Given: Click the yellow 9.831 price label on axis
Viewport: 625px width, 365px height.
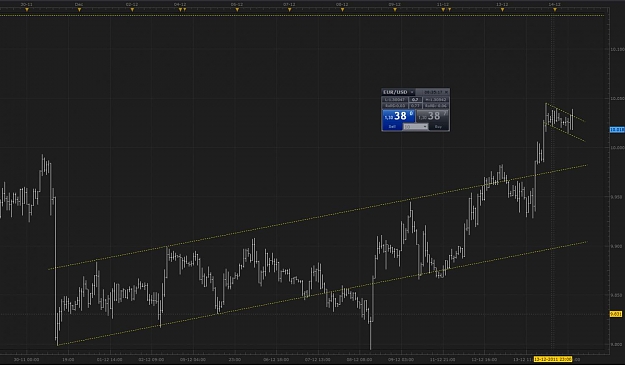Looking at the screenshot, I should pos(616,314).
